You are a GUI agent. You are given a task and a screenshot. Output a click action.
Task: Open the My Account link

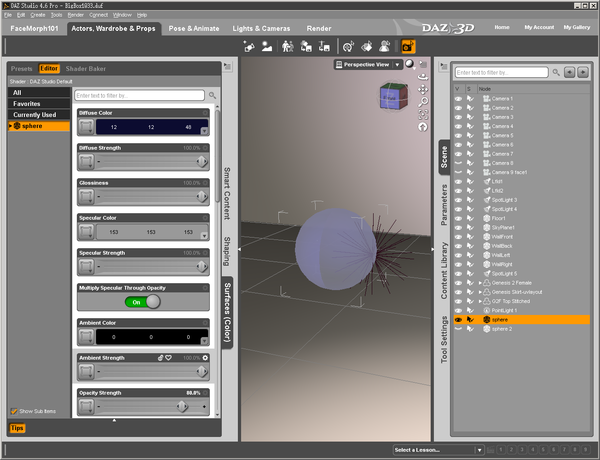pyautogui.click(x=539, y=27)
